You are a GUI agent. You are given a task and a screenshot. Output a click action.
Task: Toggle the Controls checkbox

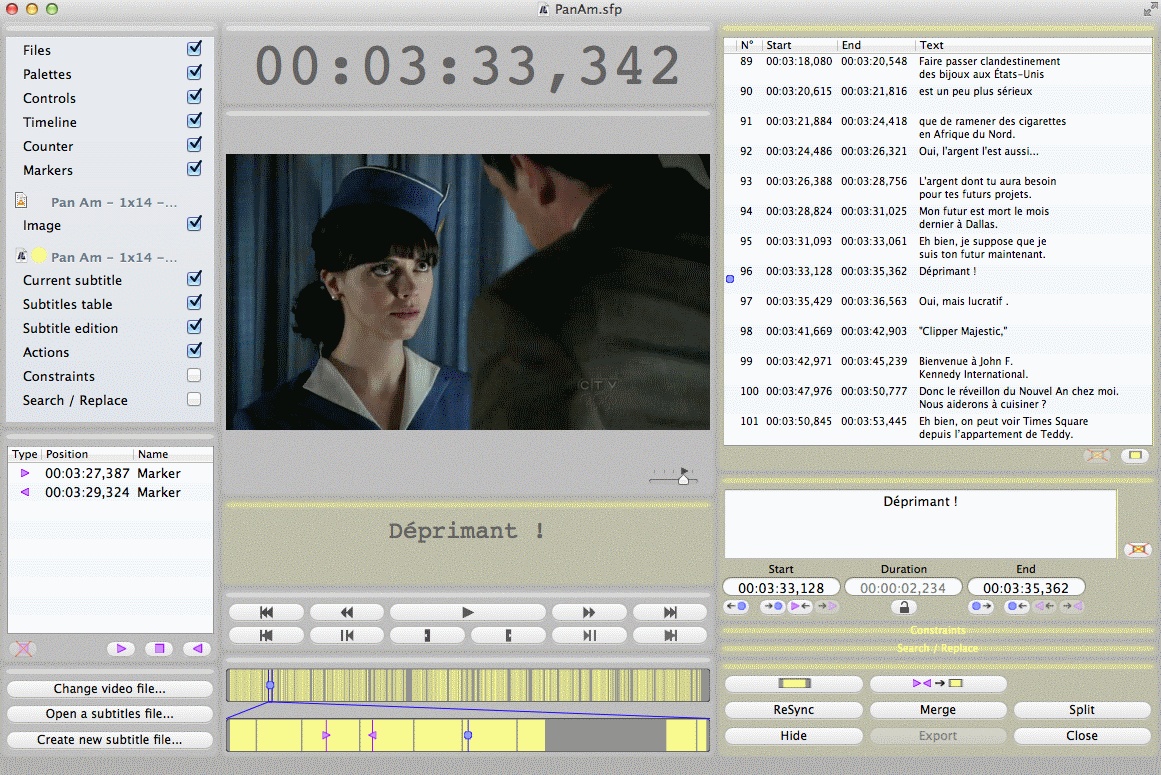point(194,96)
